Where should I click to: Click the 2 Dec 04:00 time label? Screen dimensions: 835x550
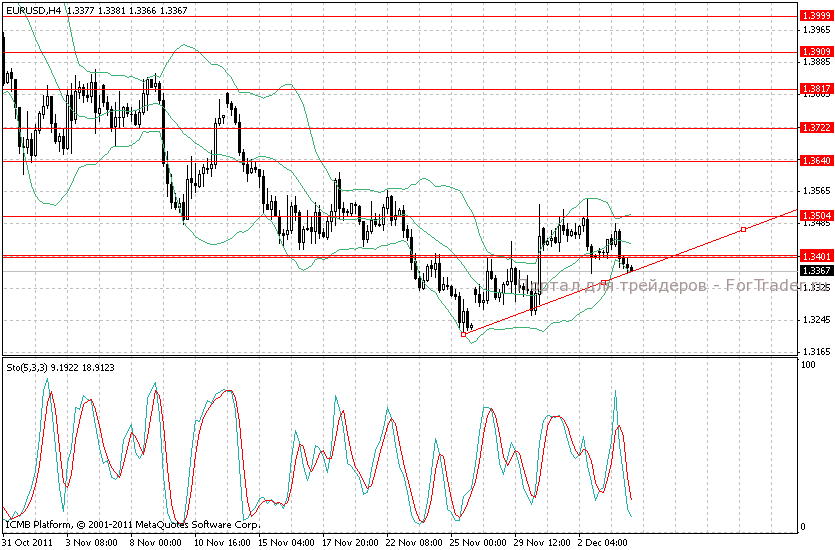point(604,543)
